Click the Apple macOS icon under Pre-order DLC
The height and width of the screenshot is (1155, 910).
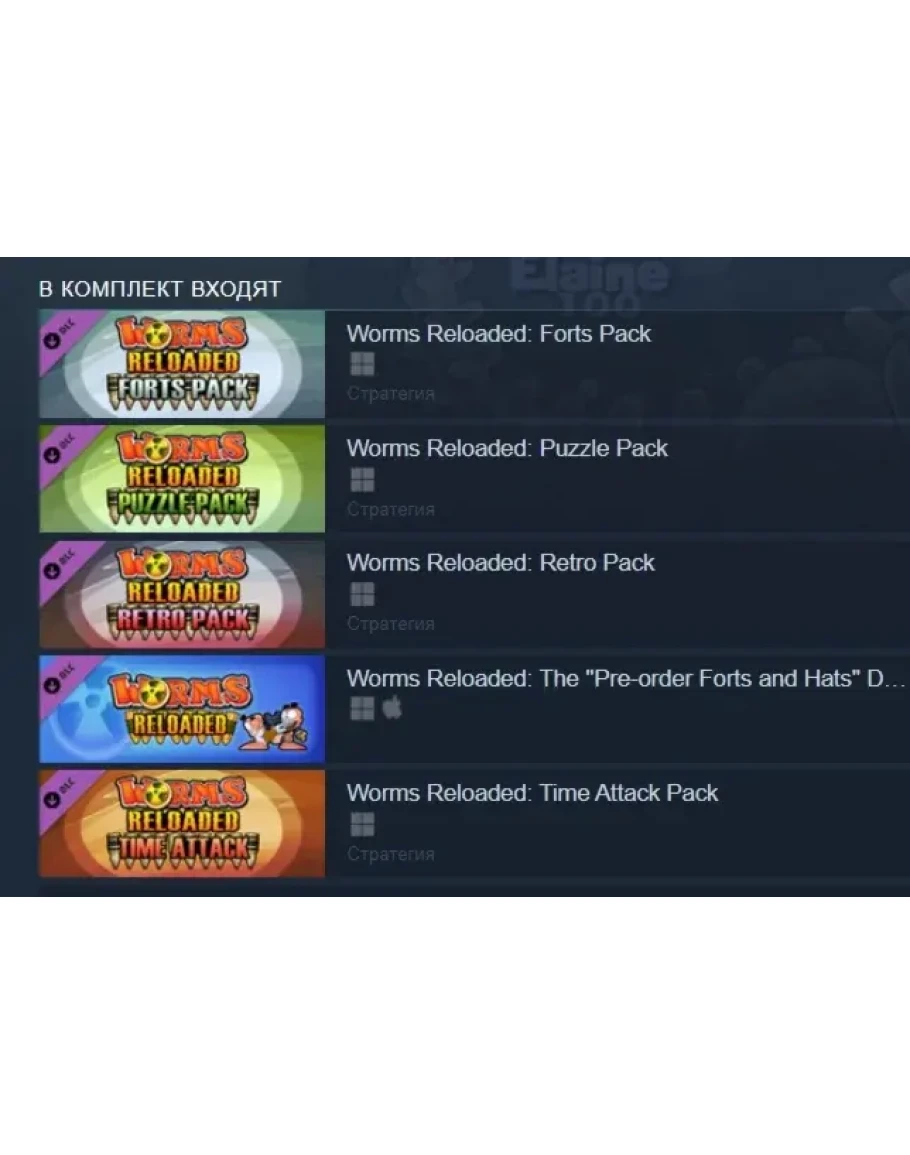click(x=392, y=707)
